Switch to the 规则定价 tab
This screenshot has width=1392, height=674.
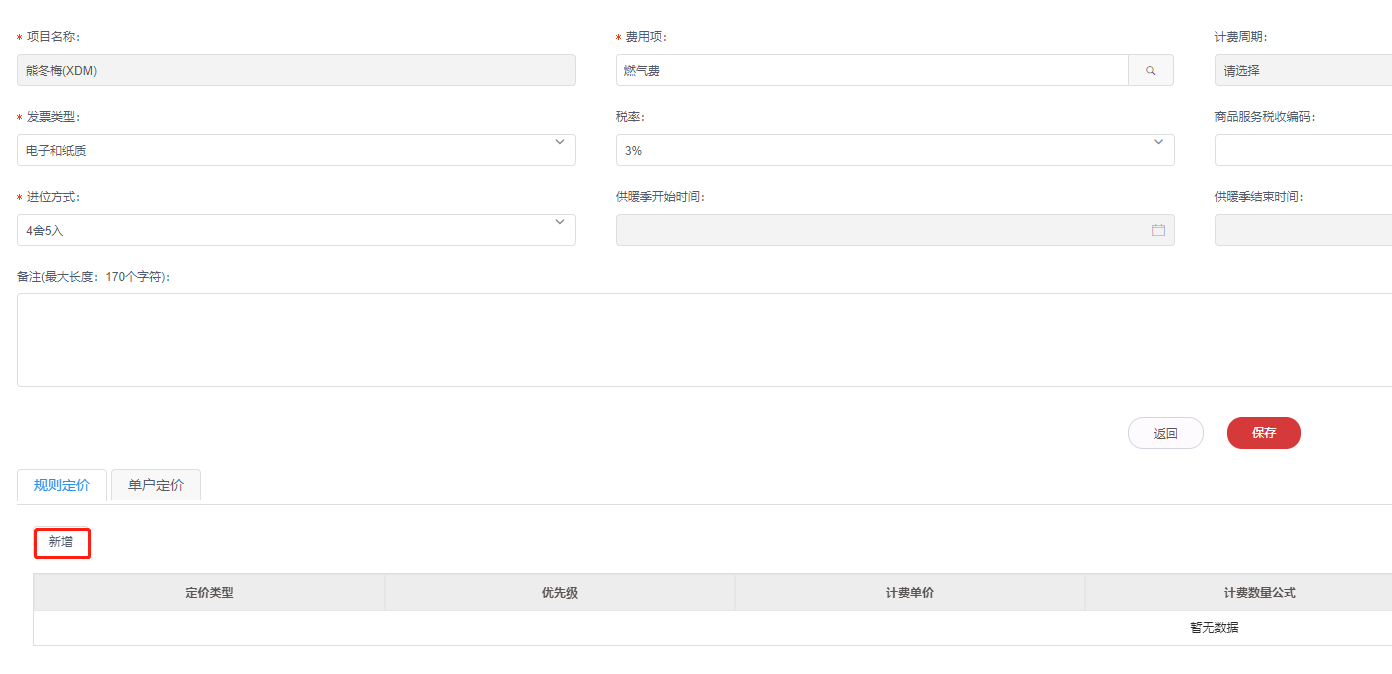click(x=62, y=485)
